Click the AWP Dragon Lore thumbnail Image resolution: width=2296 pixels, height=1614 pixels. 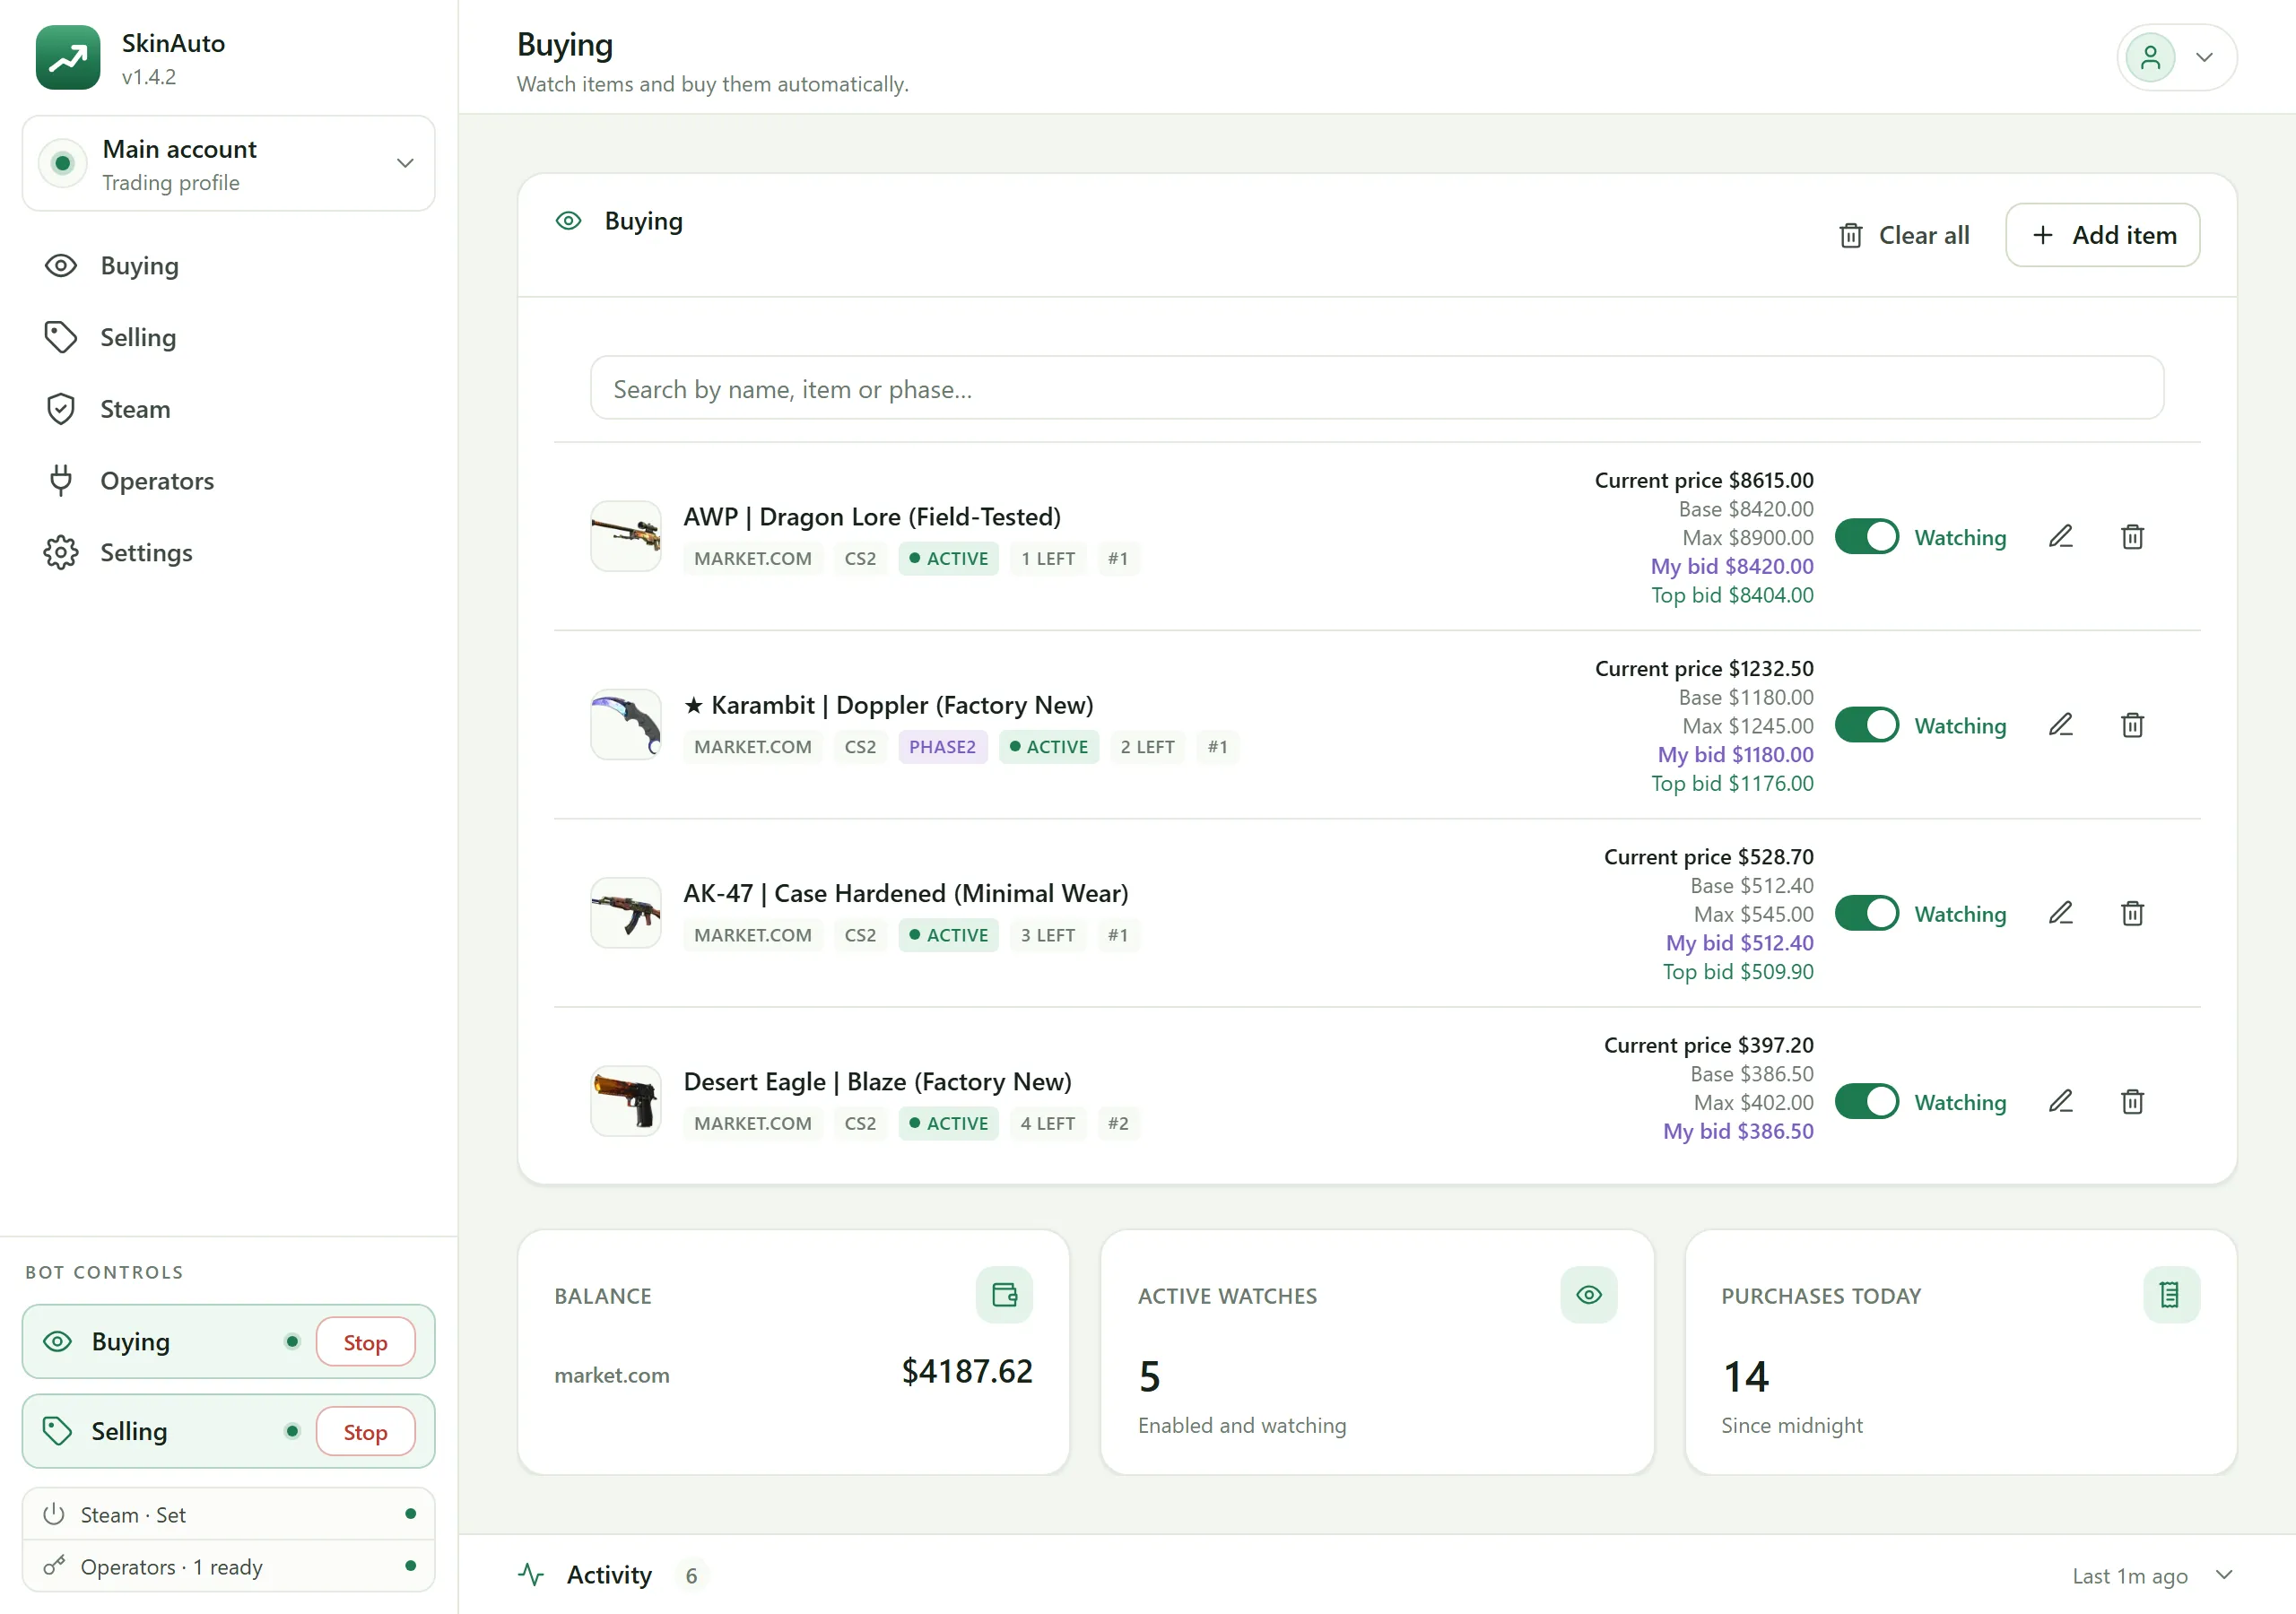click(626, 537)
